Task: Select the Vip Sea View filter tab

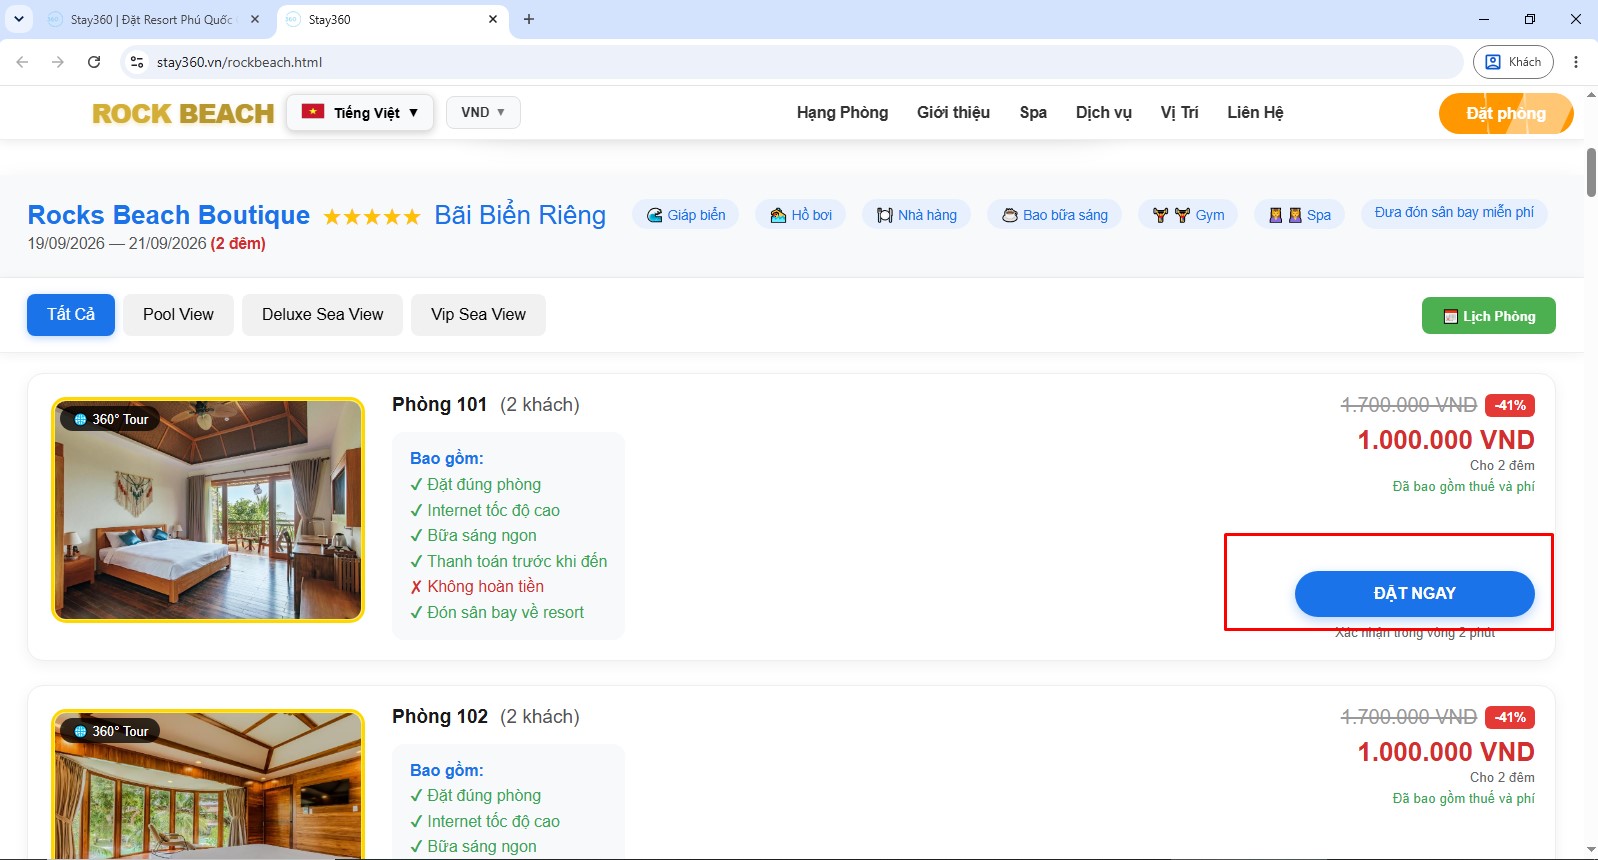Action: click(x=478, y=315)
